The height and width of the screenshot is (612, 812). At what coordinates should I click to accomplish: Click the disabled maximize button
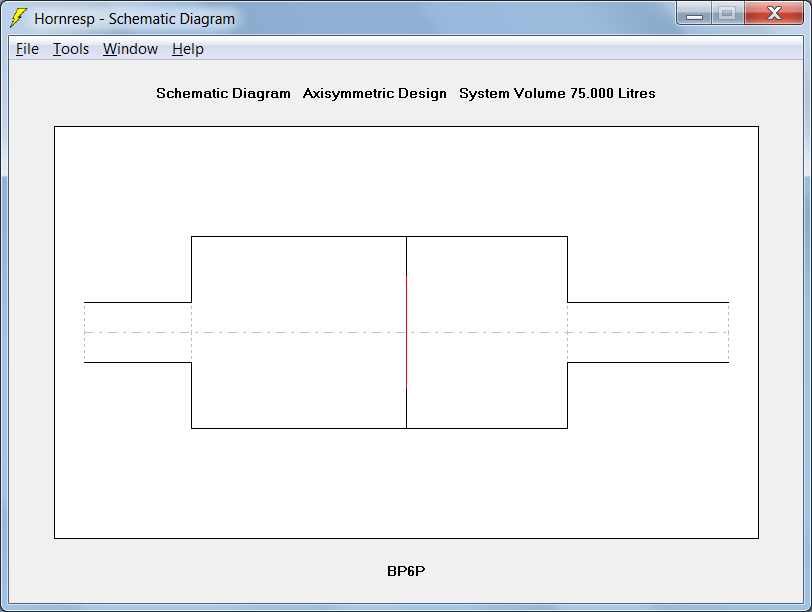tap(728, 13)
